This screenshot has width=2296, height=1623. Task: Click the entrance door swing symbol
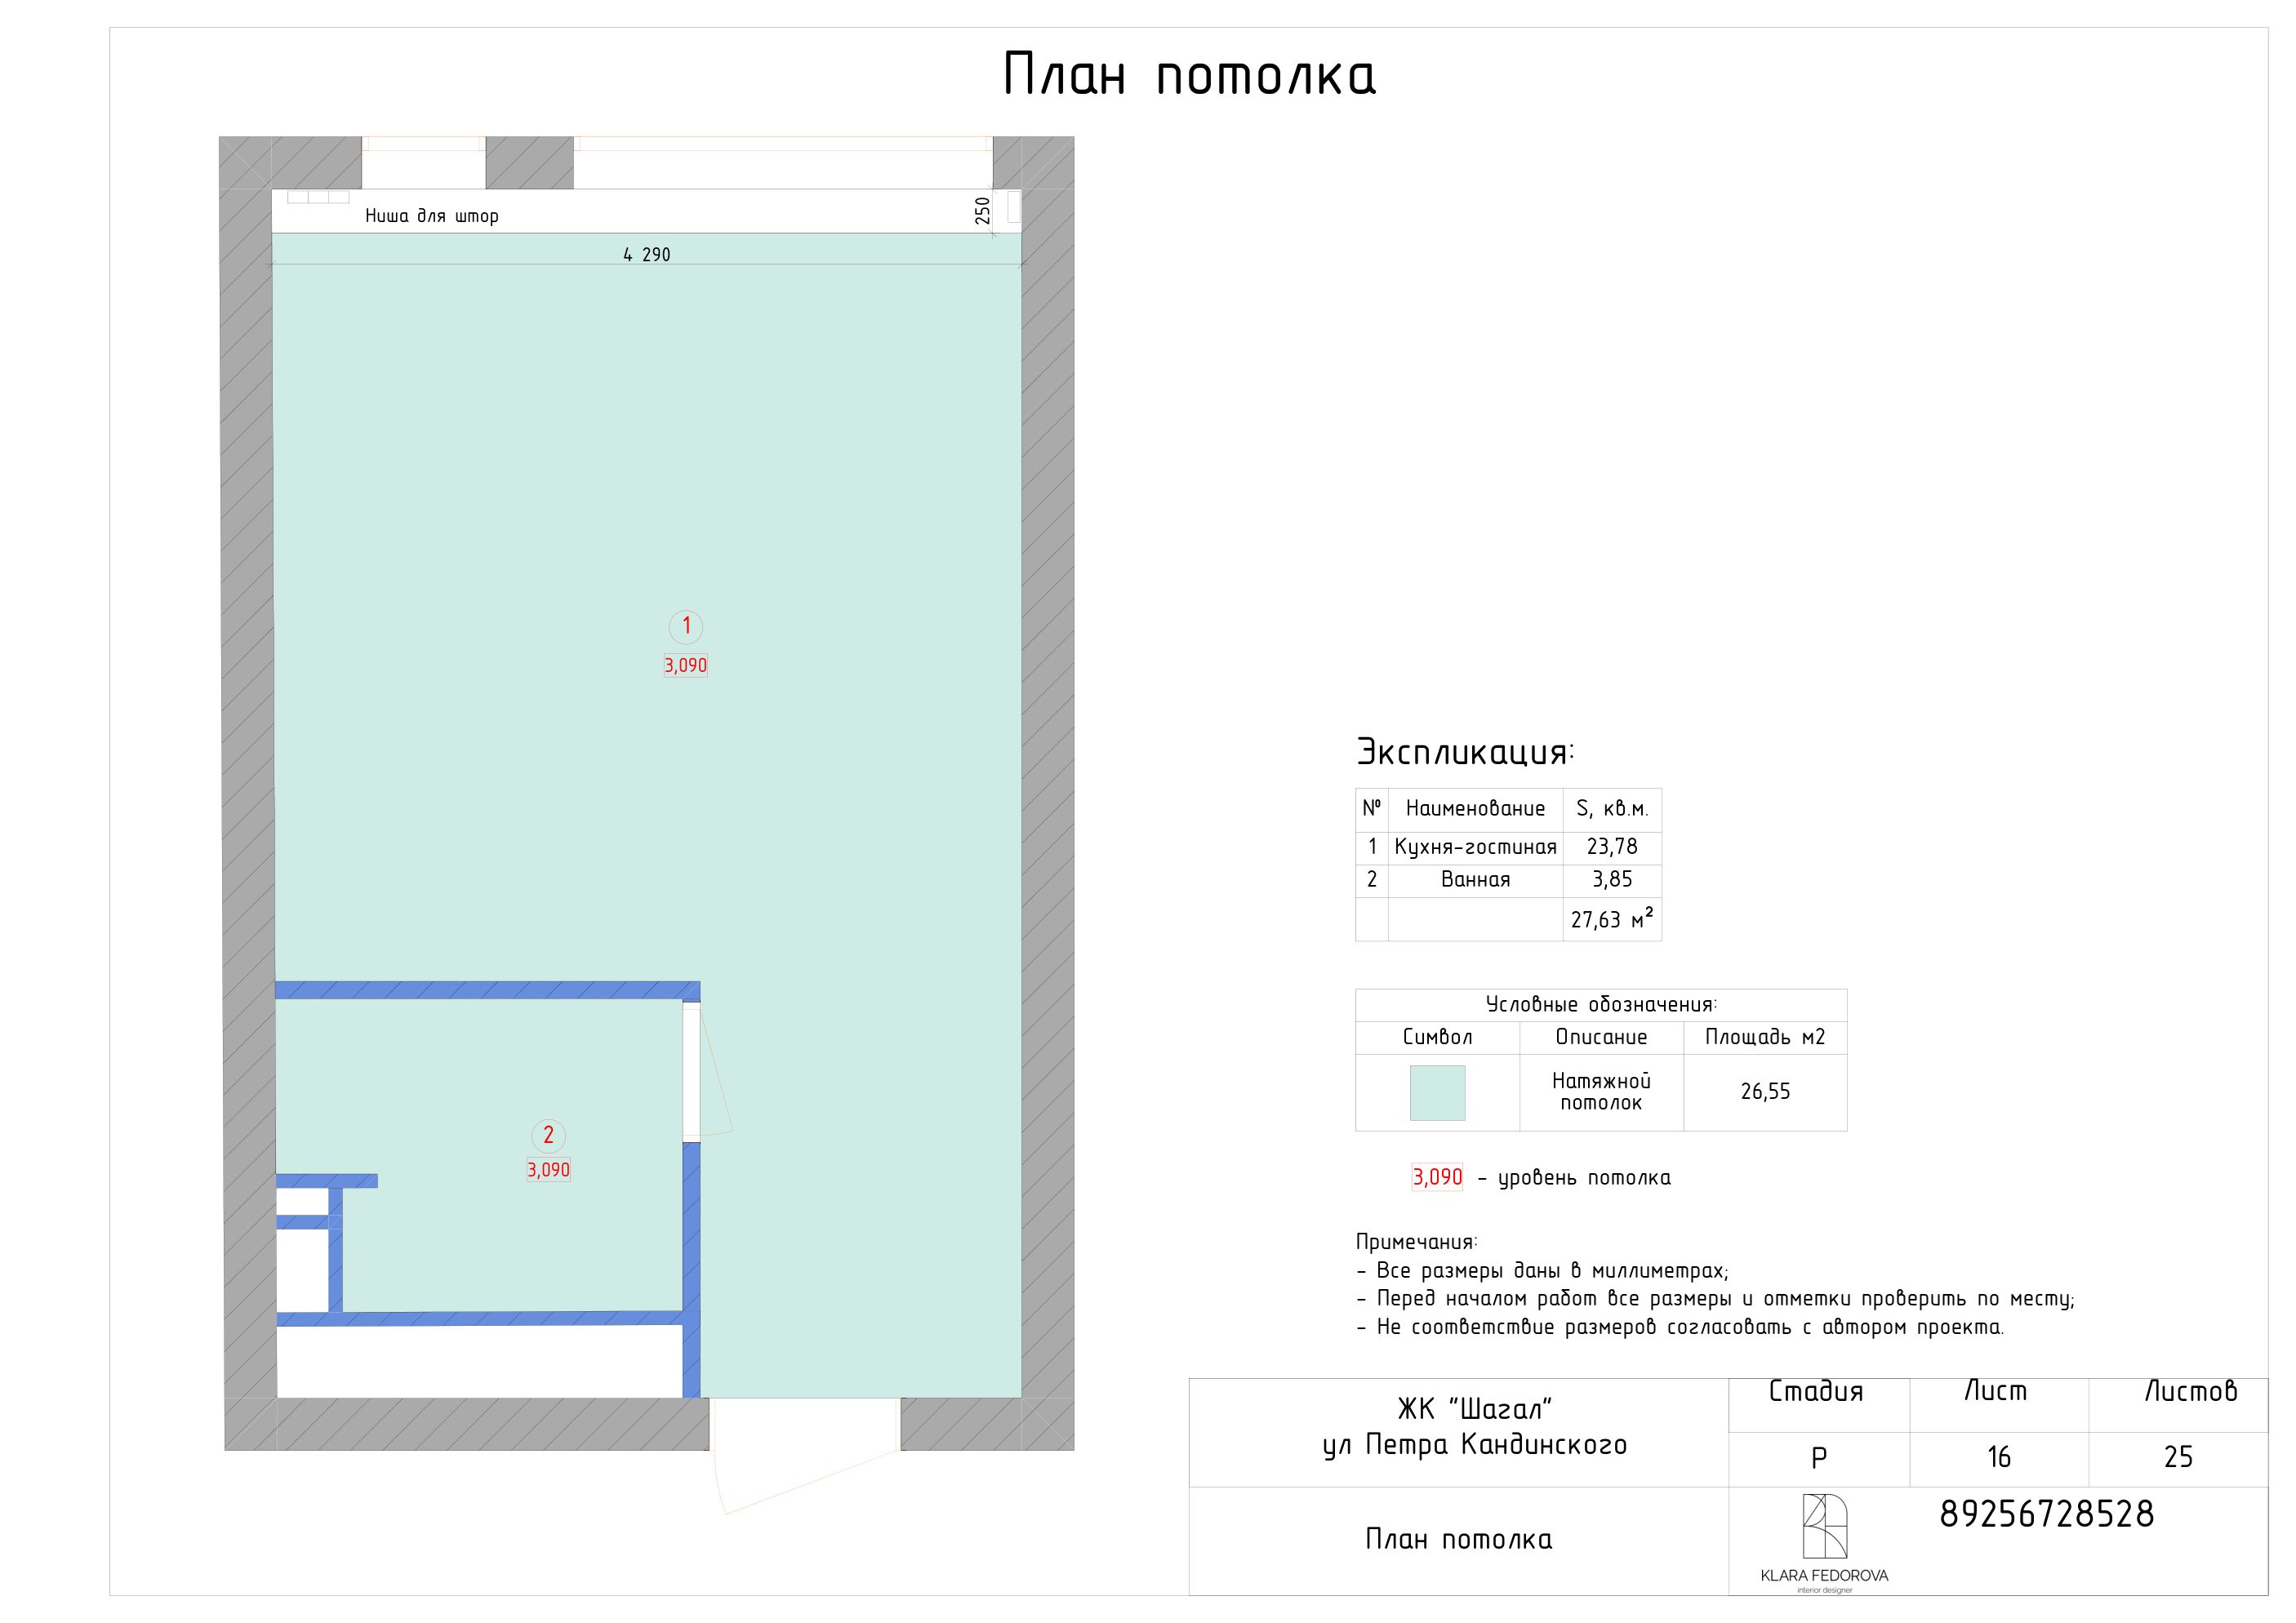806,1457
